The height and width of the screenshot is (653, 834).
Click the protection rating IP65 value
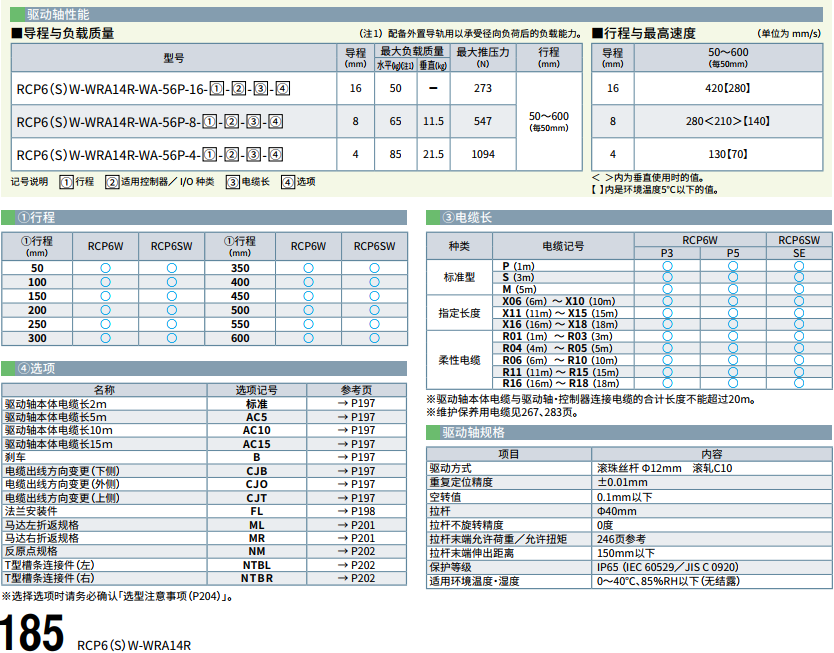tap(668, 567)
